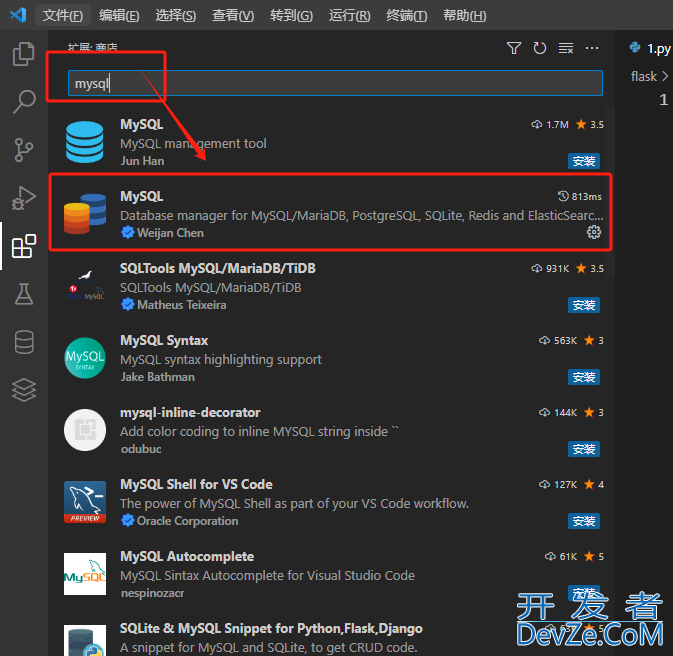Viewport: 673px width, 656px height.
Task: Click the nespinozacr publisher name
Action: [x=152, y=593]
